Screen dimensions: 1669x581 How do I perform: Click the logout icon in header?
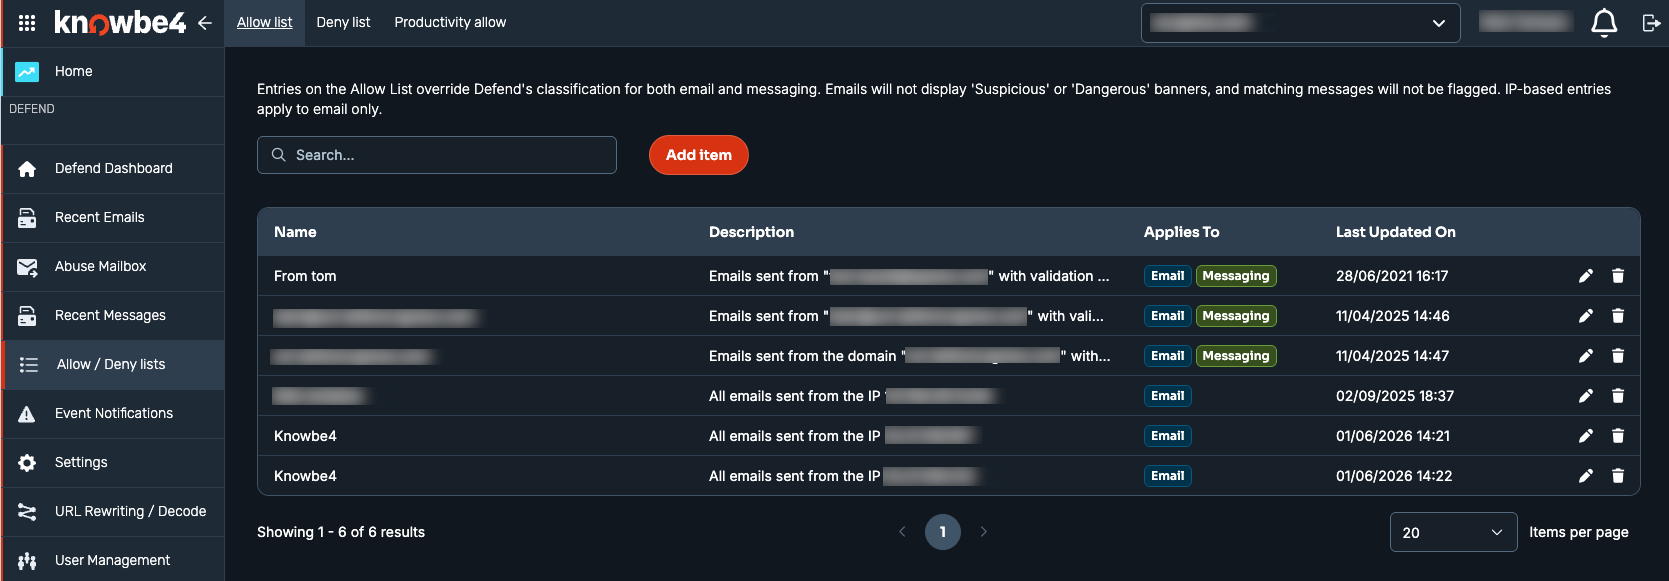1651,22
